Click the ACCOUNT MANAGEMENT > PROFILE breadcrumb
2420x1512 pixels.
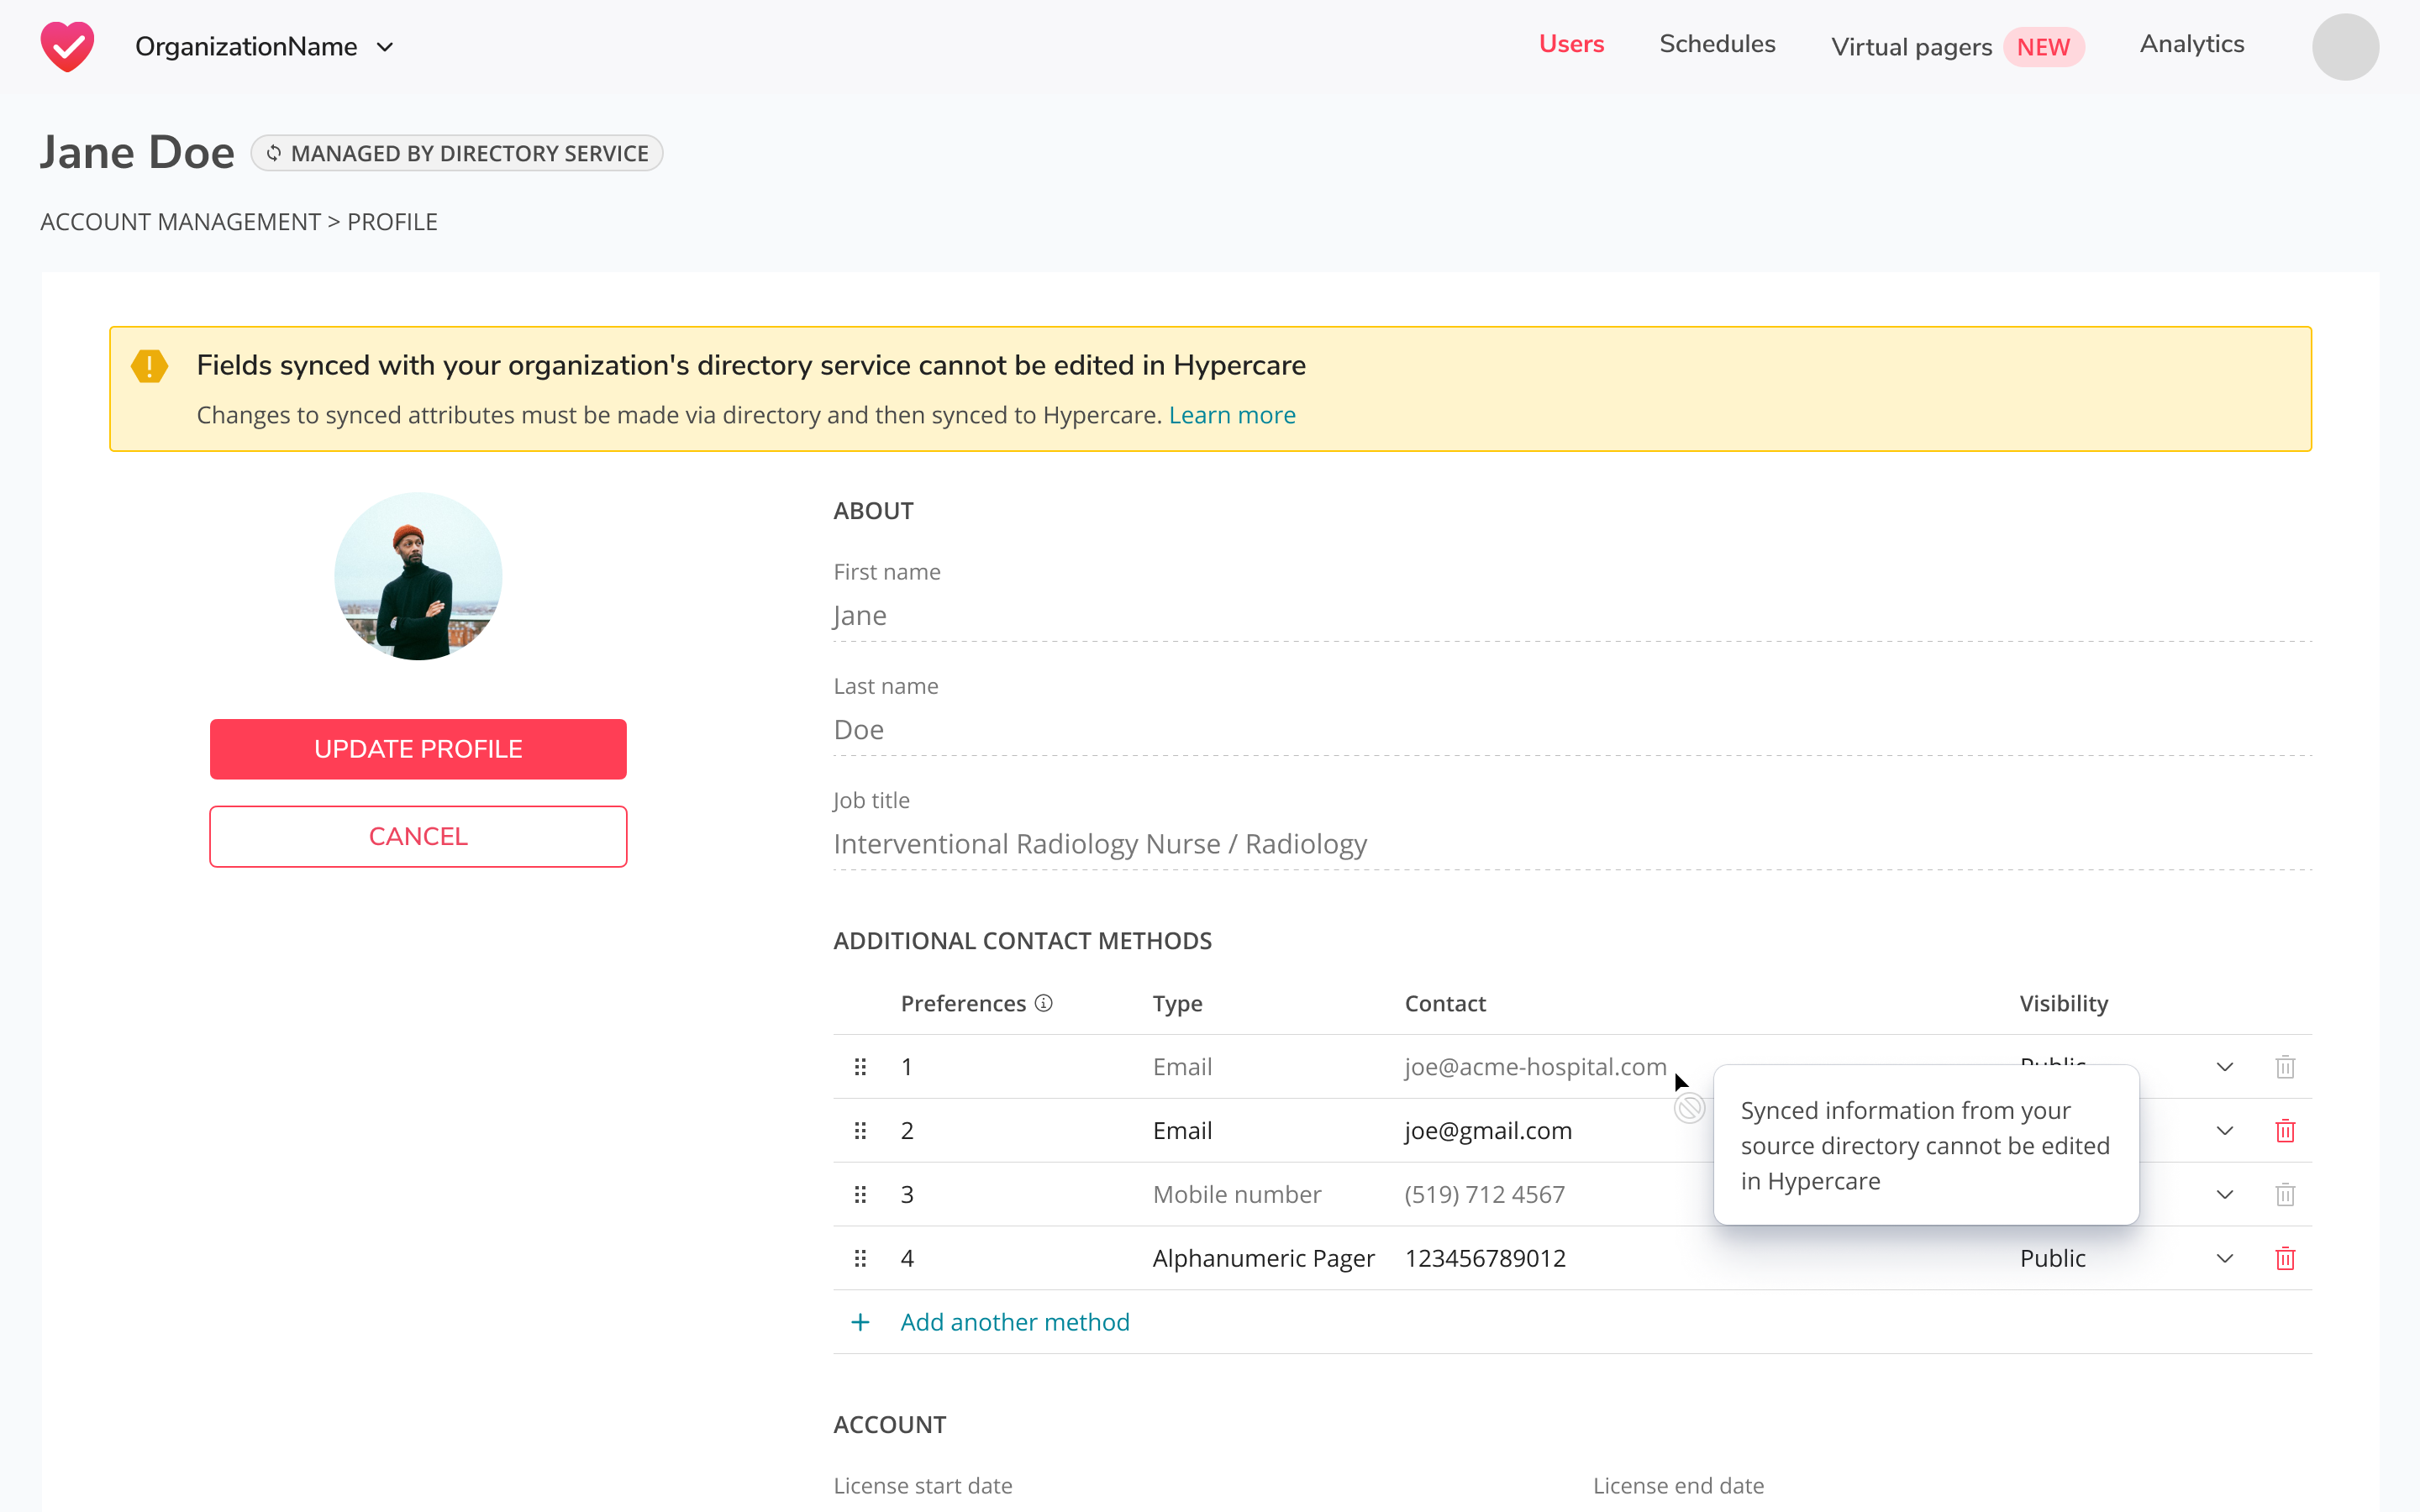click(x=239, y=222)
